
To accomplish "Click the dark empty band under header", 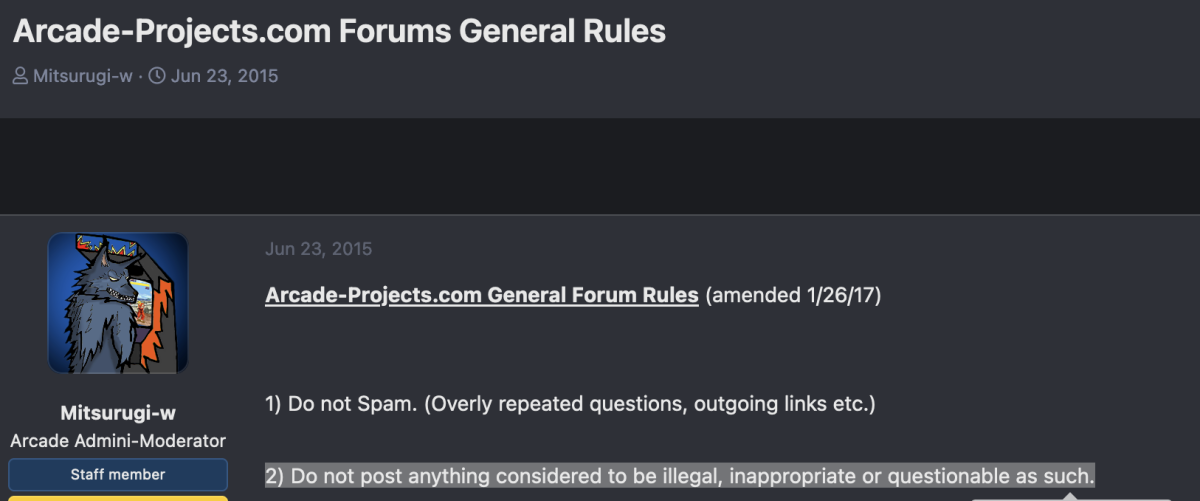I will (600, 166).
